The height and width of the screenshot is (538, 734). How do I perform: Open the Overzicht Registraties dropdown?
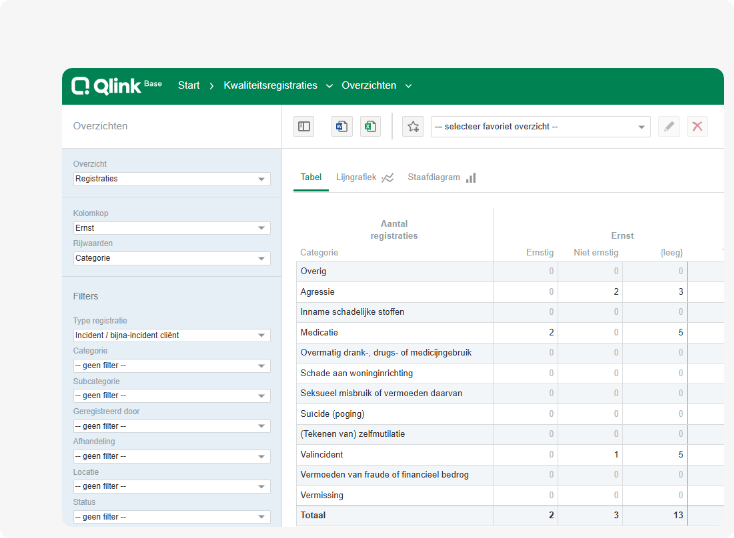pos(172,179)
